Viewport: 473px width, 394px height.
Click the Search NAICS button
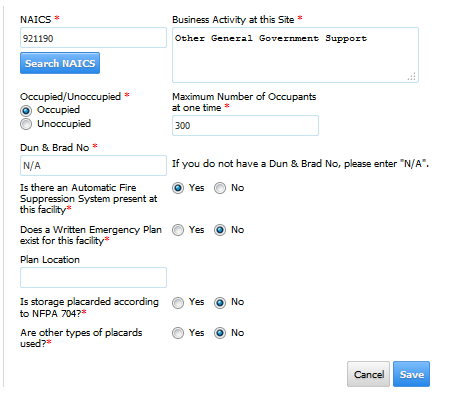click(x=60, y=63)
